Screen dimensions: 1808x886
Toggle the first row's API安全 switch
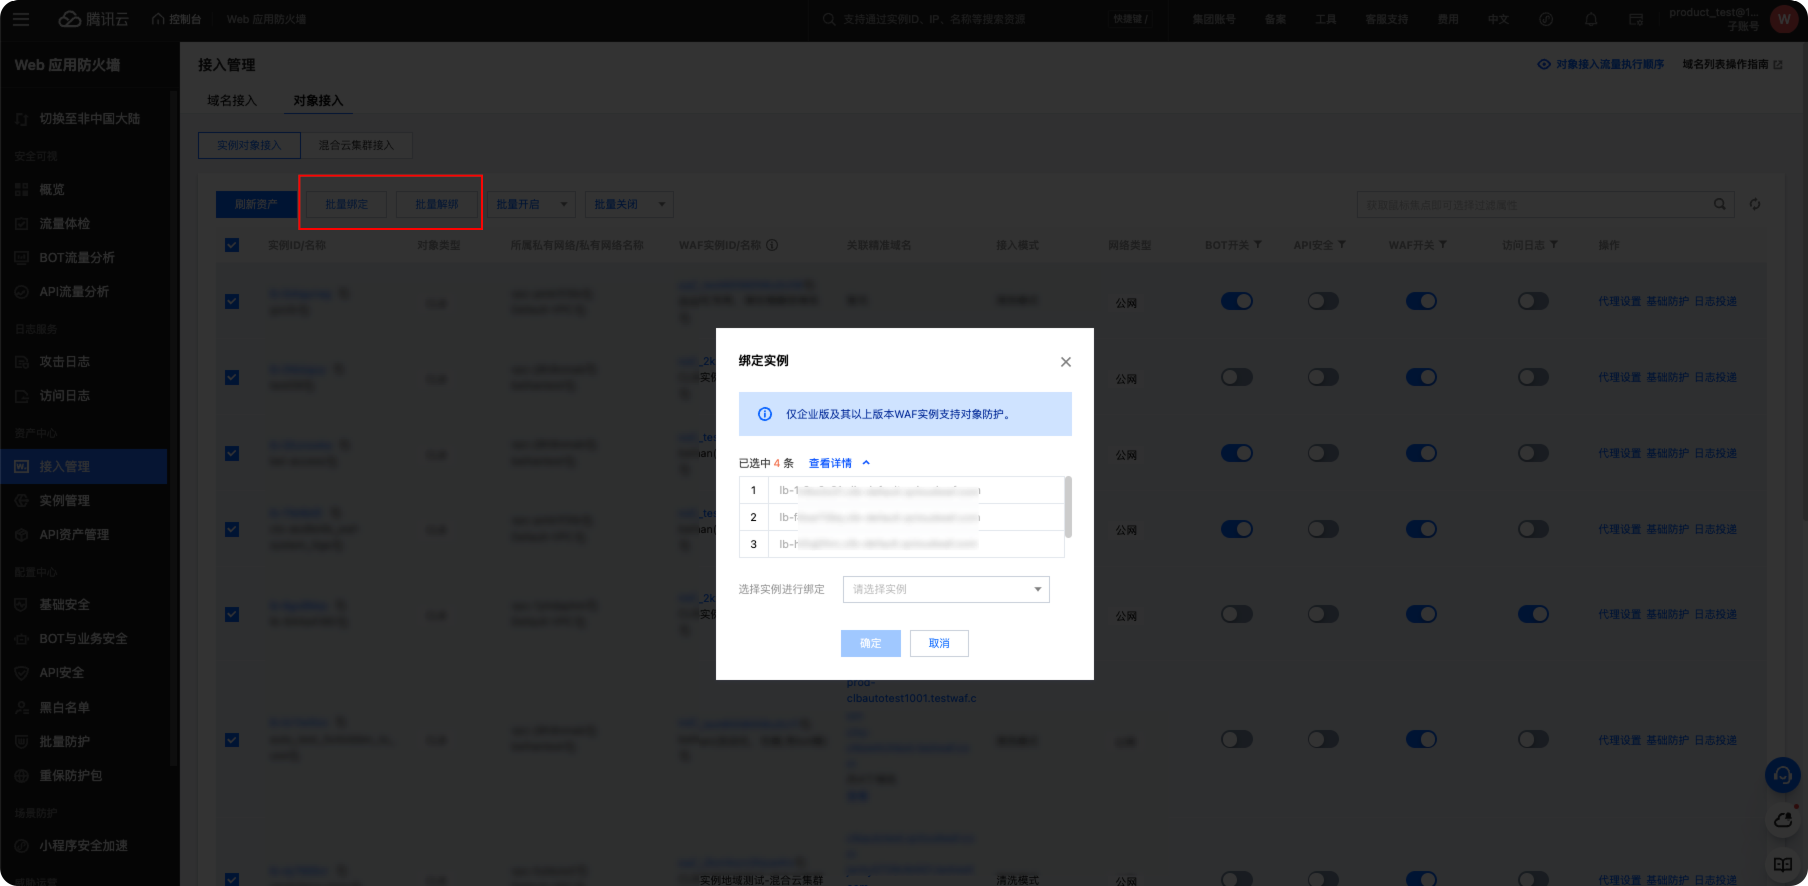[x=1323, y=301]
